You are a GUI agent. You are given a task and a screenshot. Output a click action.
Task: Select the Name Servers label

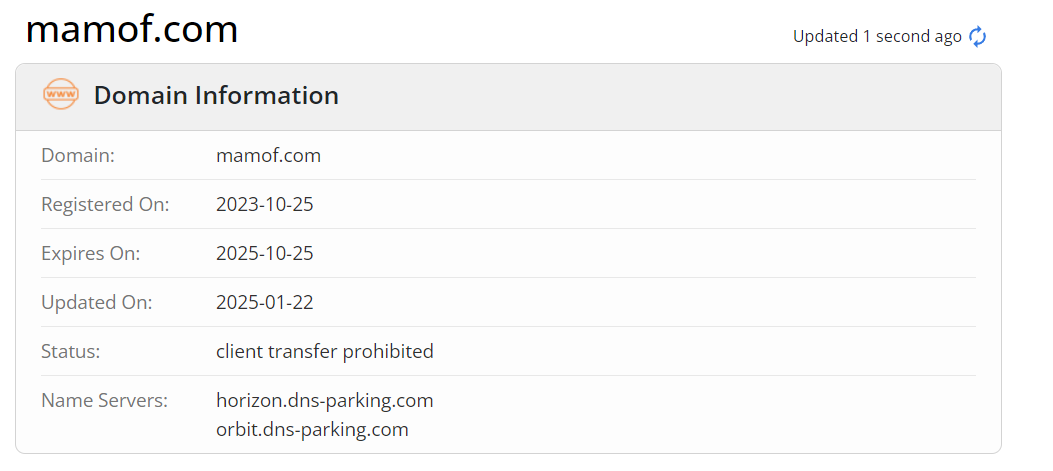(x=104, y=401)
